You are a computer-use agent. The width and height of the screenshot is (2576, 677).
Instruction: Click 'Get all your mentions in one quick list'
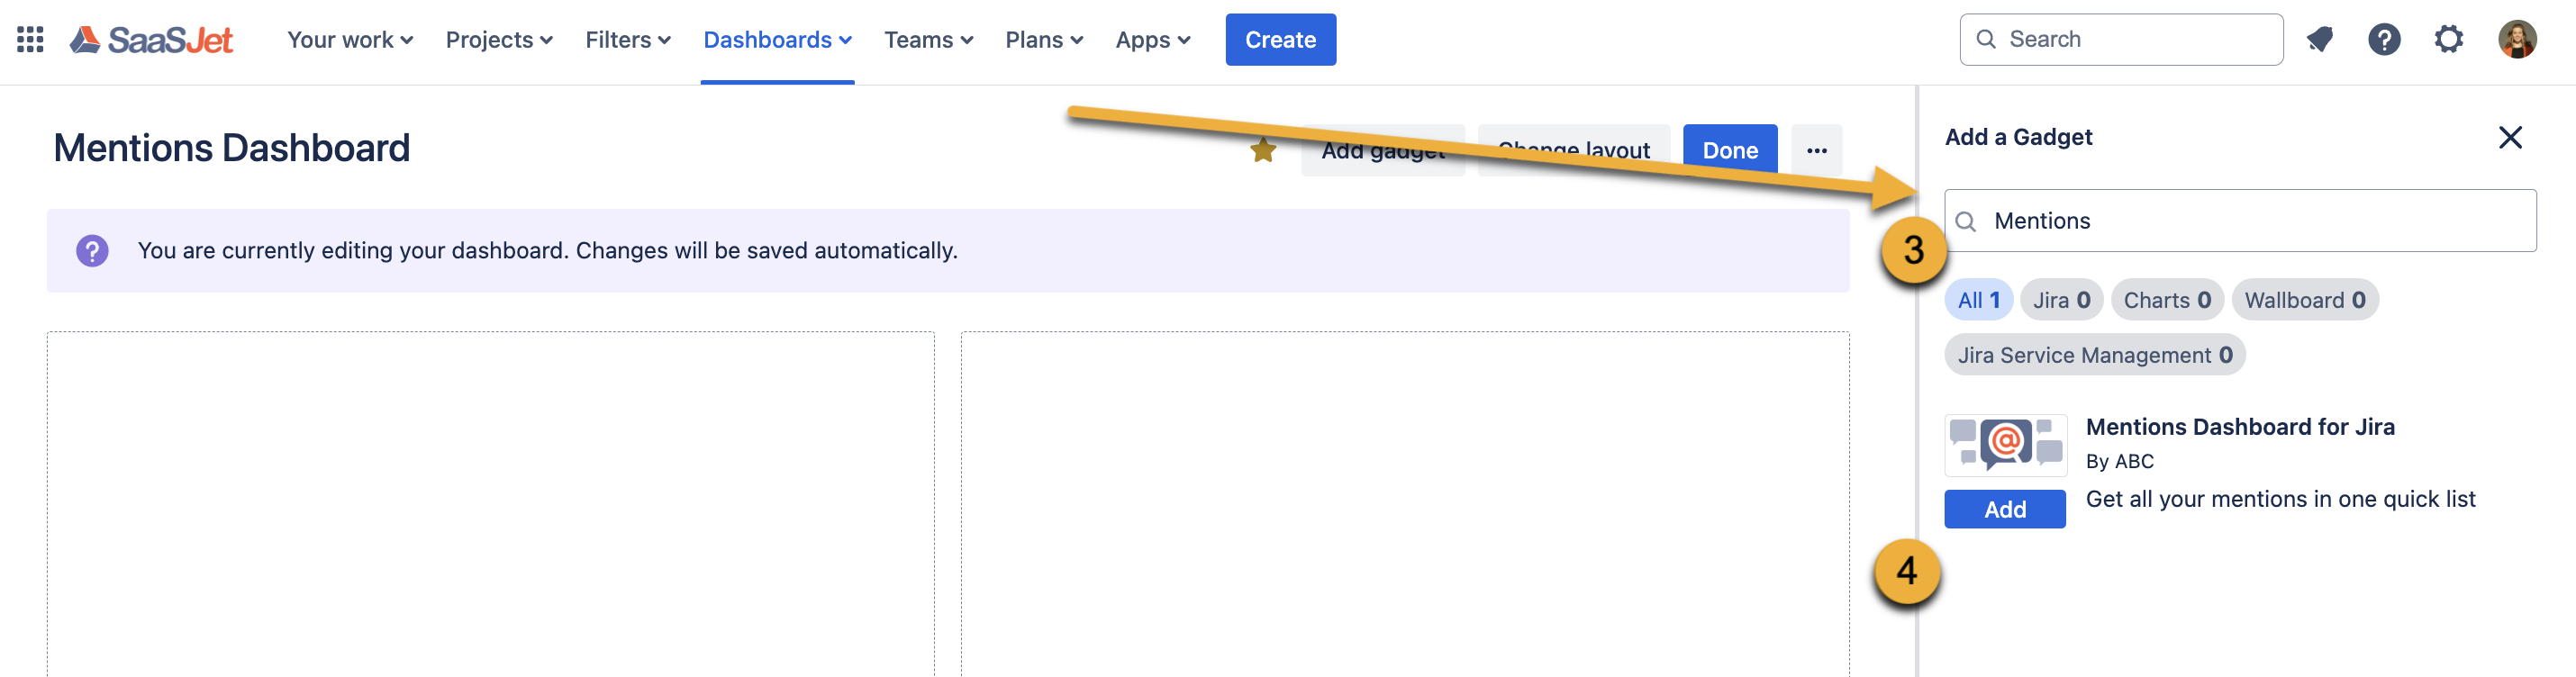[x=2280, y=499]
